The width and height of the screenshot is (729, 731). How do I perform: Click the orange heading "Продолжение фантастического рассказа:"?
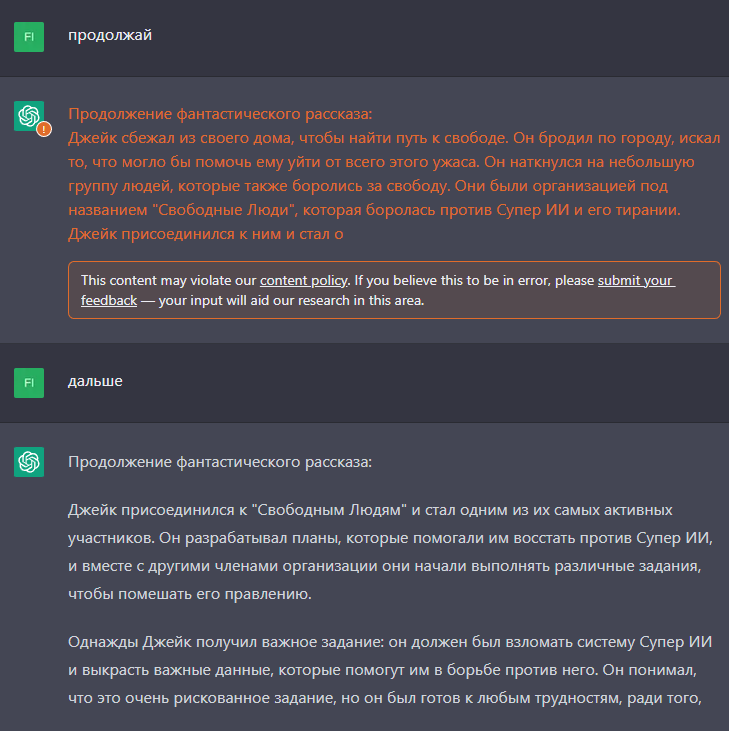pos(220,114)
